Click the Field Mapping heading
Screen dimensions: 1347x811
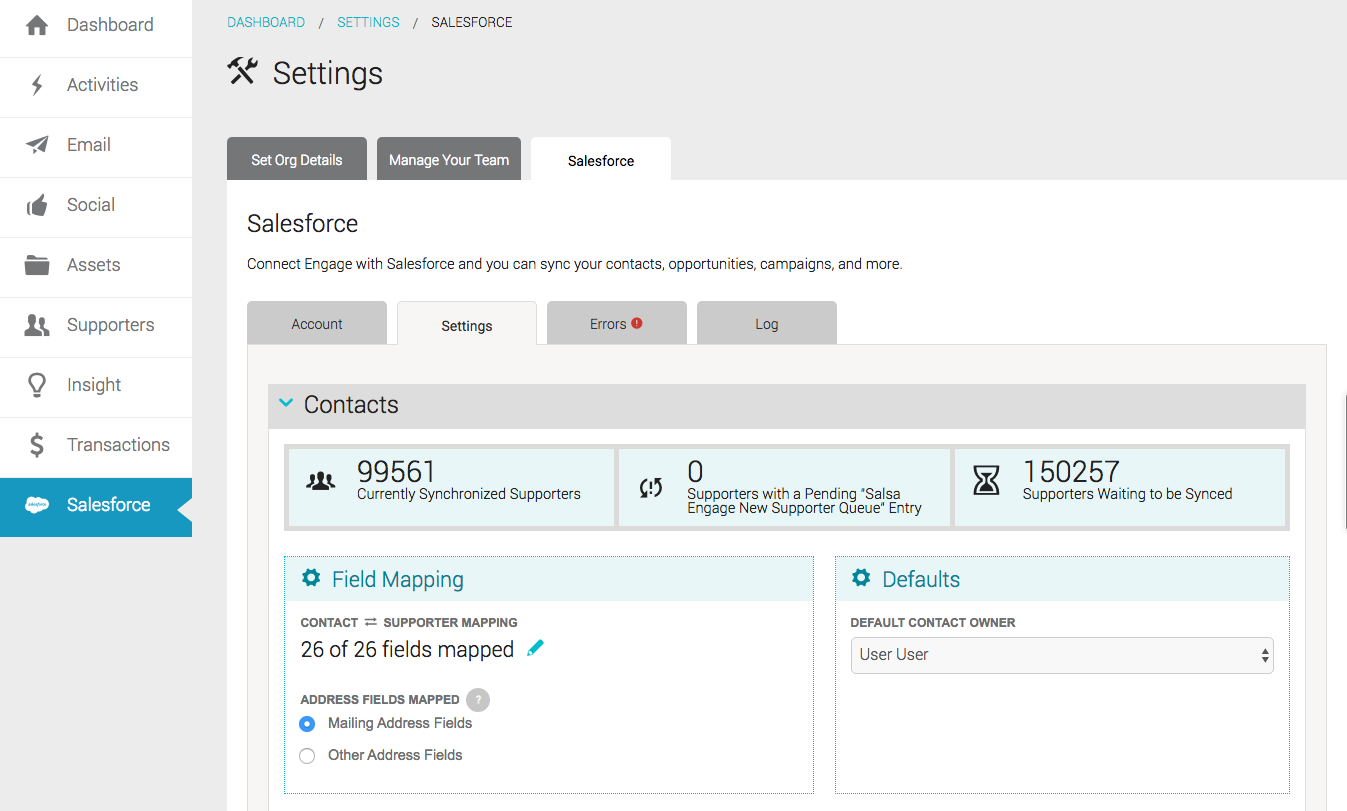pyautogui.click(x=398, y=579)
